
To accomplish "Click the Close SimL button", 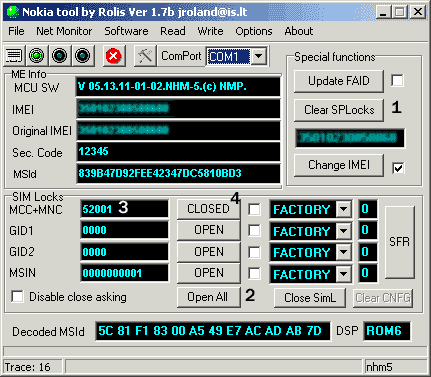I will [x=310, y=298].
